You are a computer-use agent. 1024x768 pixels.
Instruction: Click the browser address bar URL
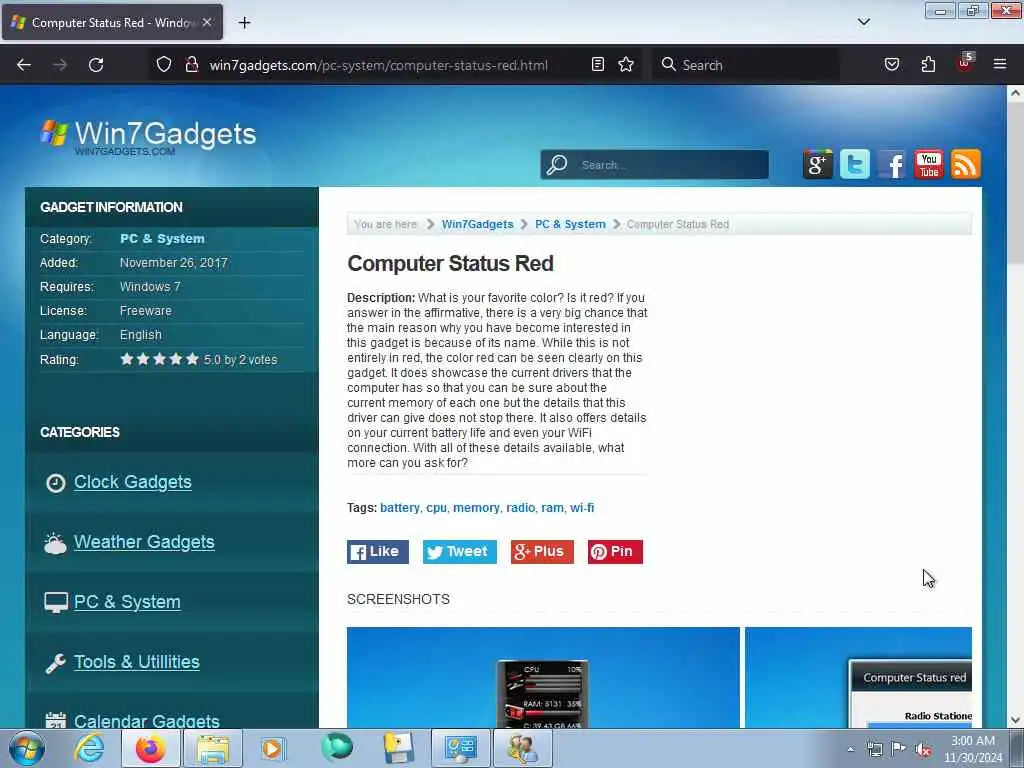(x=379, y=65)
